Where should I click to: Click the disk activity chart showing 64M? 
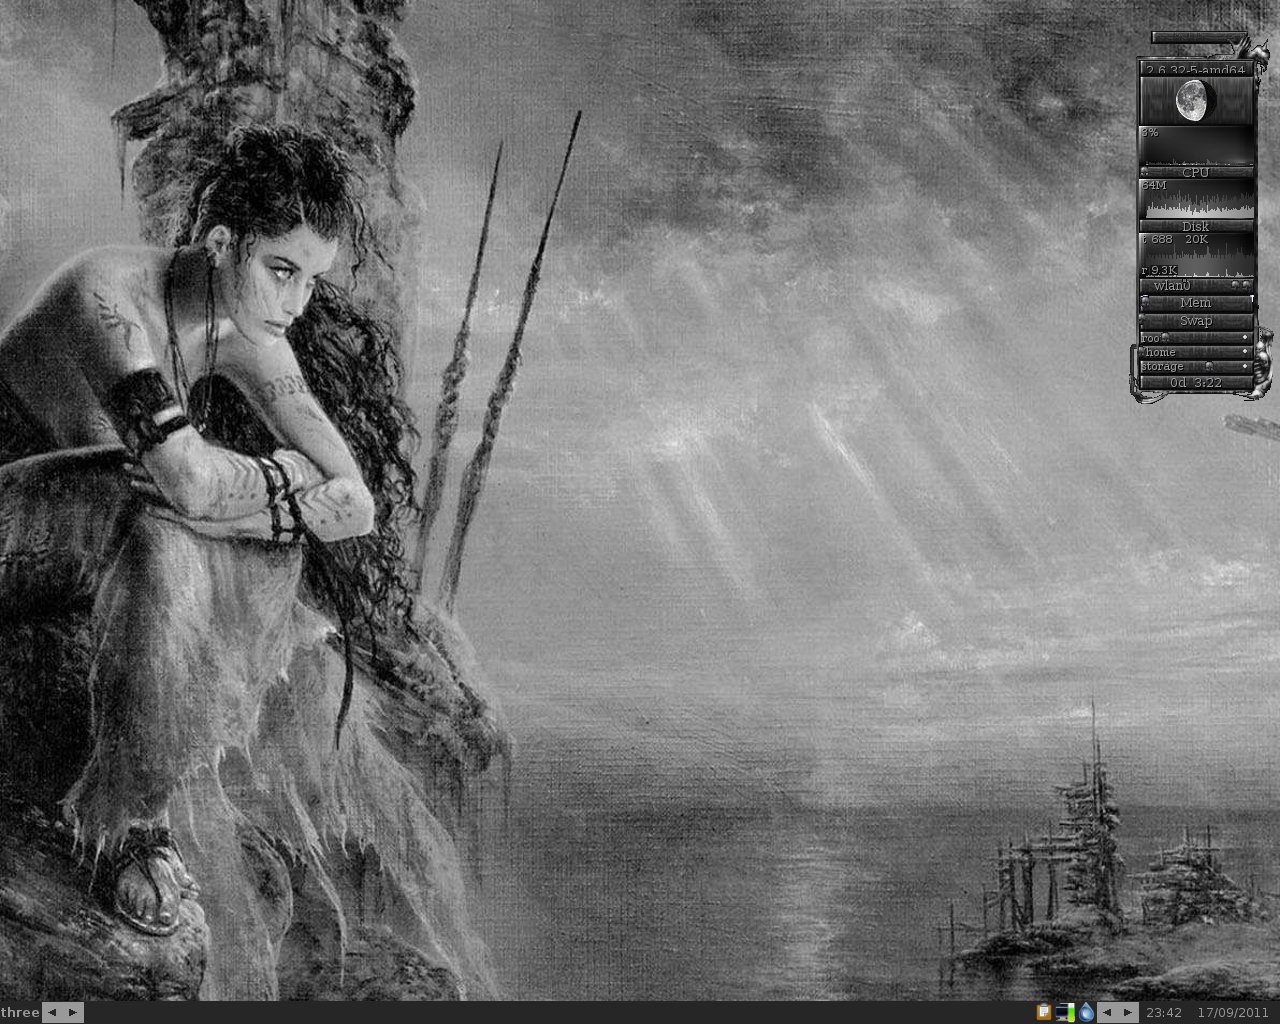click(1196, 199)
